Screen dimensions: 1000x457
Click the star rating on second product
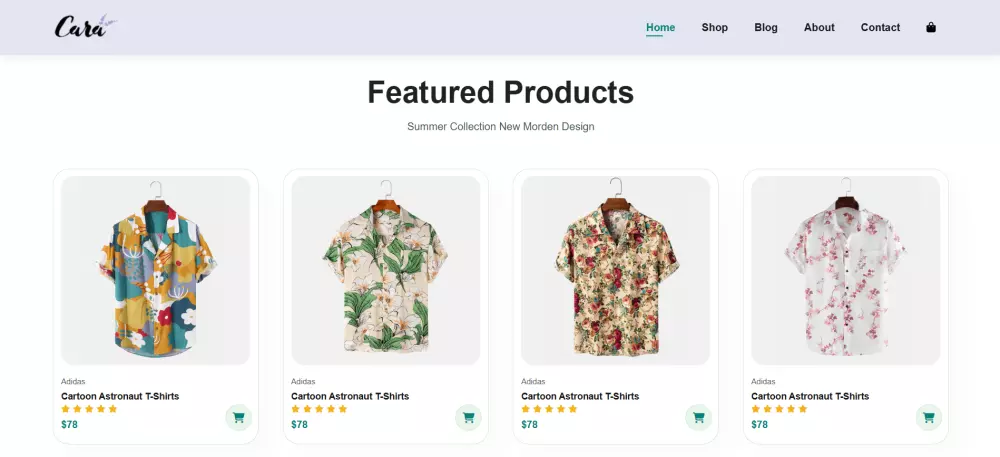[319, 409]
